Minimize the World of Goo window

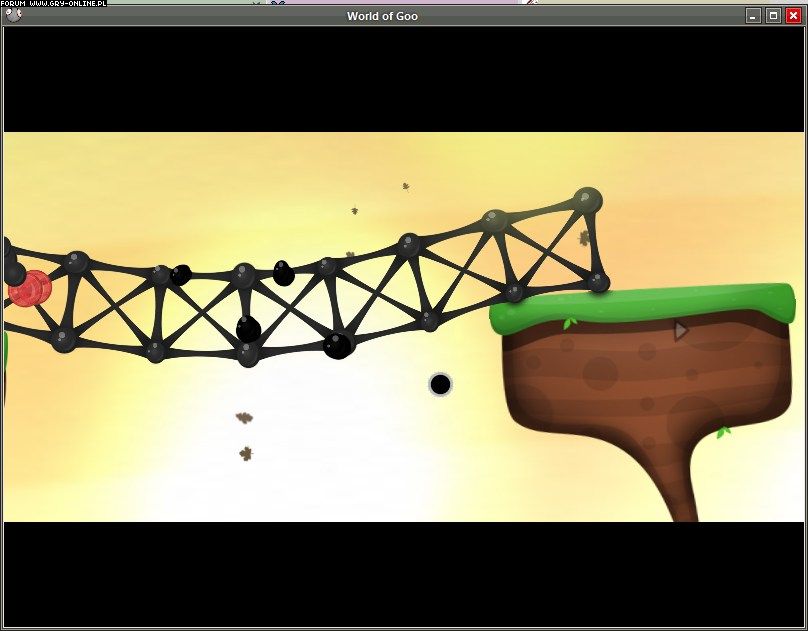point(753,16)
